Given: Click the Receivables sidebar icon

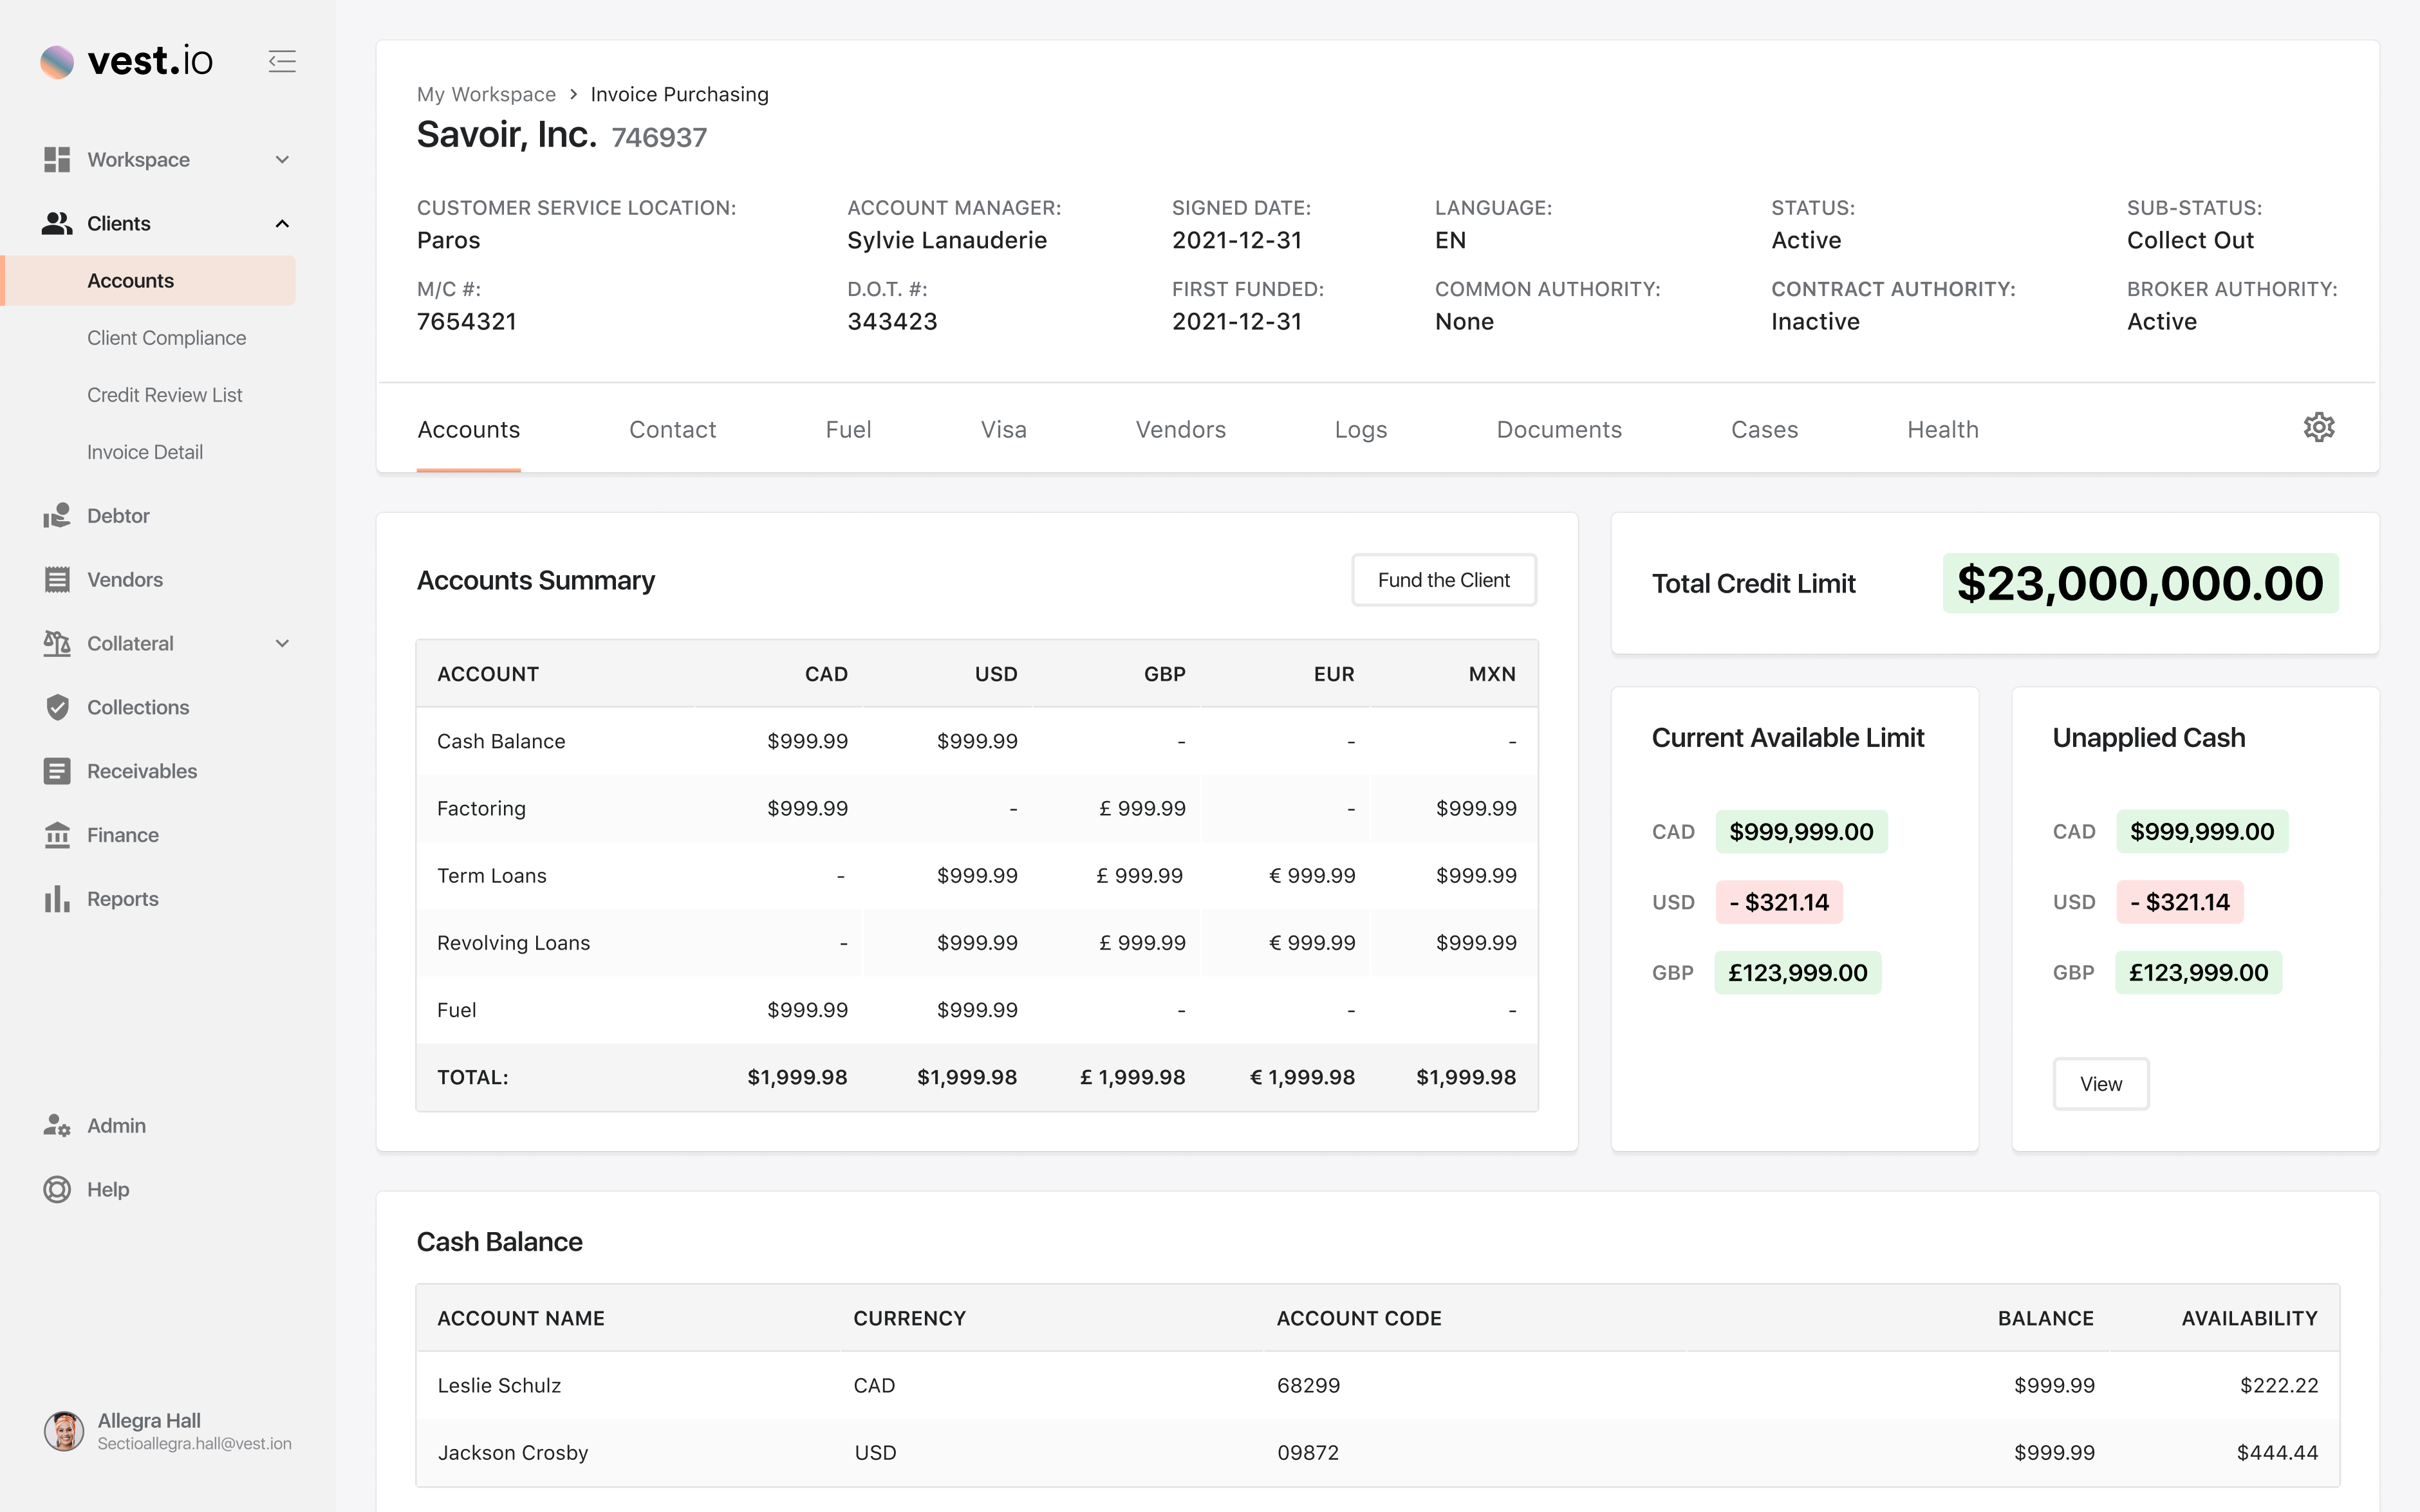Looking at the screenshot, I should point(57,771).
